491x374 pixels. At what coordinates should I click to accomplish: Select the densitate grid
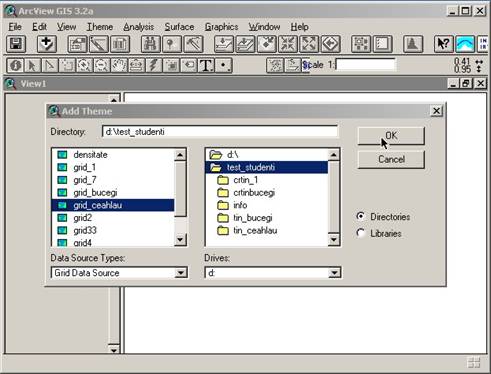point(113,155)
